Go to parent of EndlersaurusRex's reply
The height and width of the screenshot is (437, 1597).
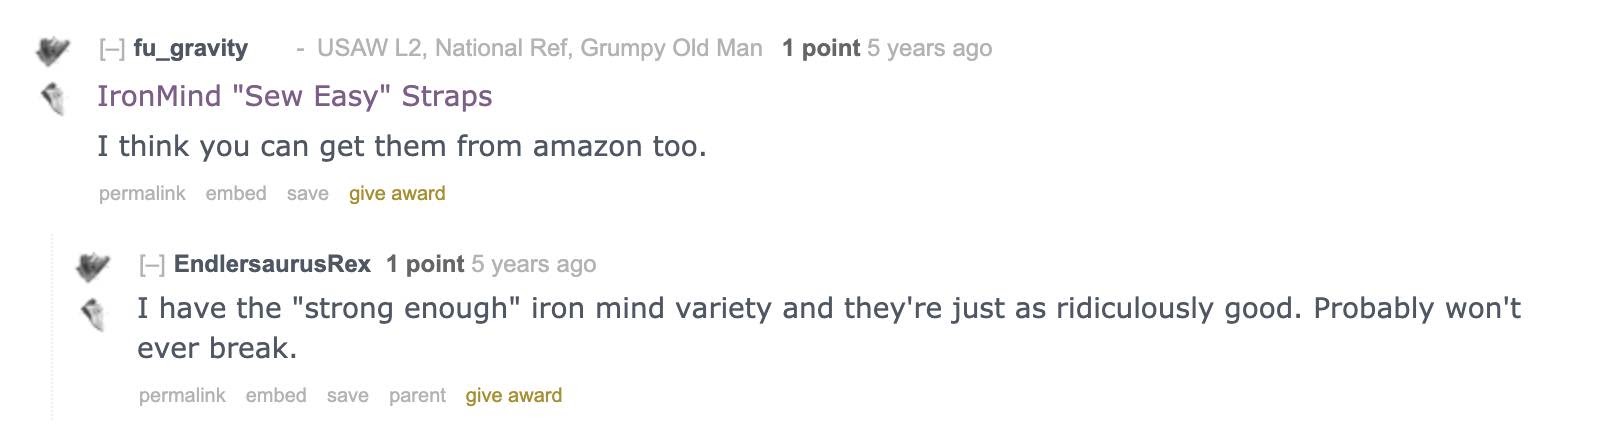pos(417,395)
